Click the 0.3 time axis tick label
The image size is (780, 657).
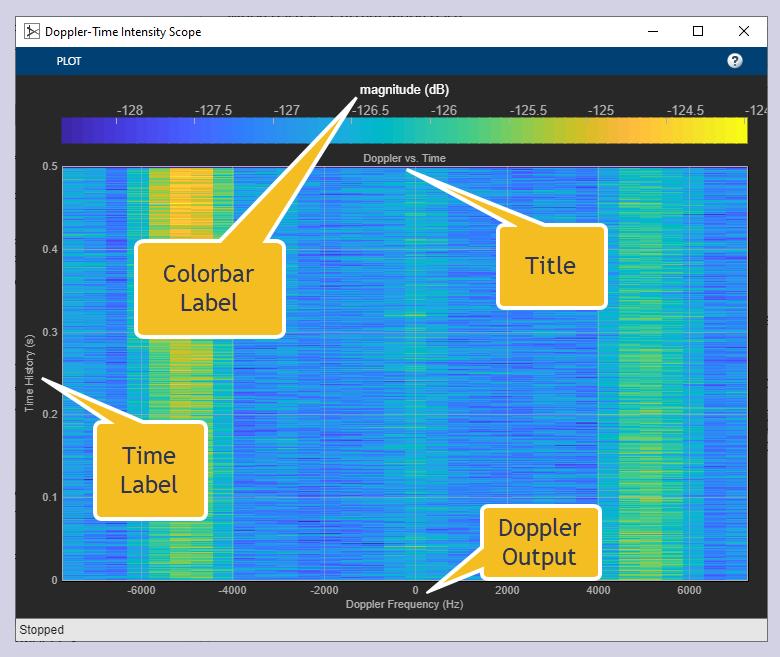[50, 332]
